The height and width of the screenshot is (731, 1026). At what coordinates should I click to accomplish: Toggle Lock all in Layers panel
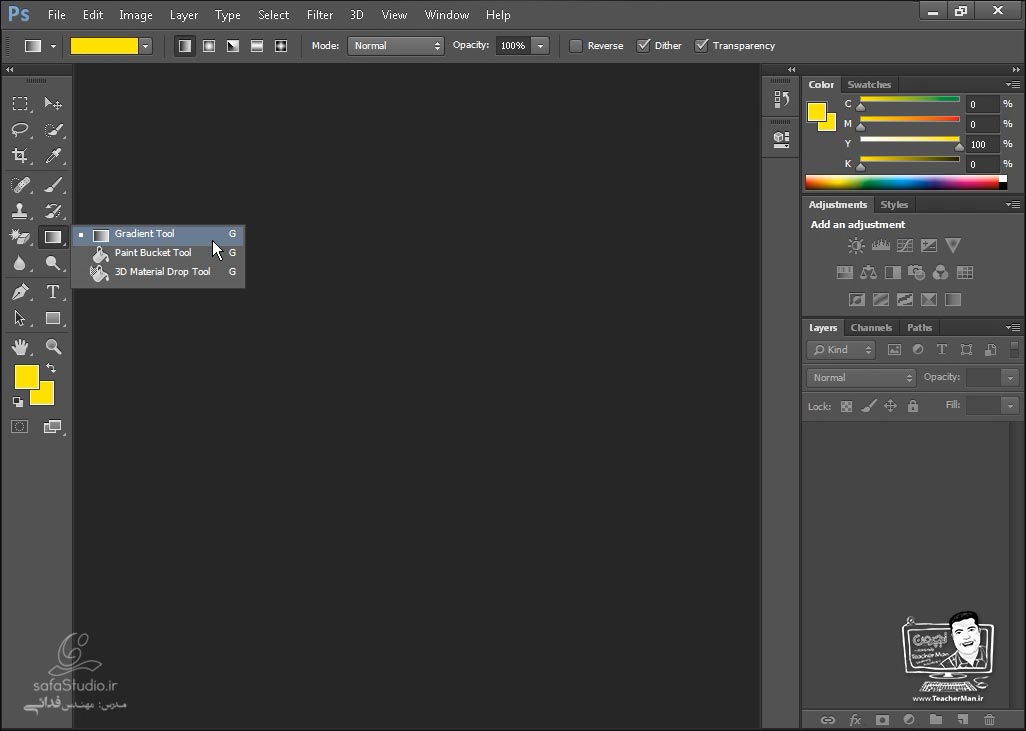[913, 406]
